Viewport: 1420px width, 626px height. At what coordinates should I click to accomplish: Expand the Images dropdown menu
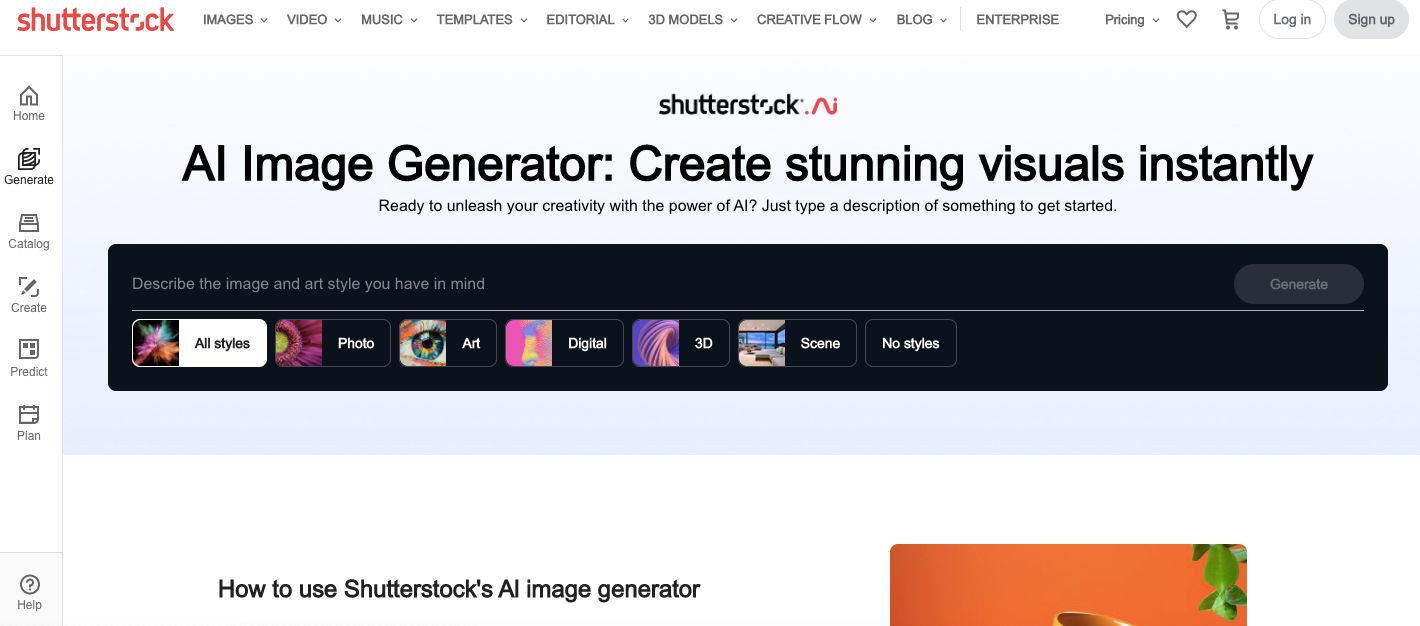(x=235, y=19)
